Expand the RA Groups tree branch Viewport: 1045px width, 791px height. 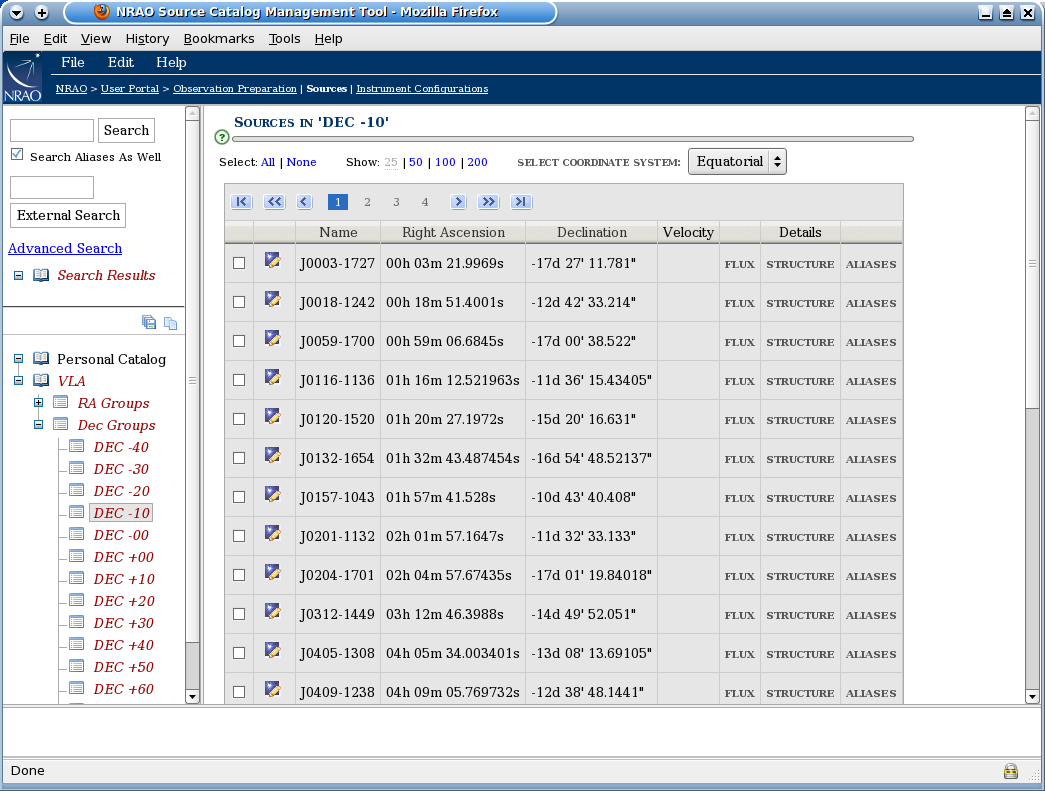(x=38, y=403)
